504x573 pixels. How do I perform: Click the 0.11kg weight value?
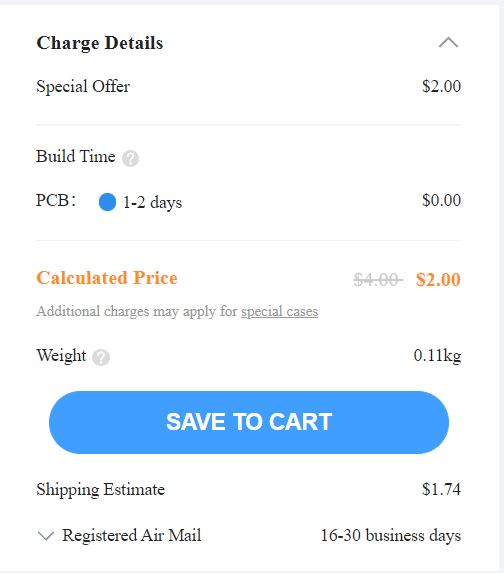pyautogui.click(x=437, y=356)
